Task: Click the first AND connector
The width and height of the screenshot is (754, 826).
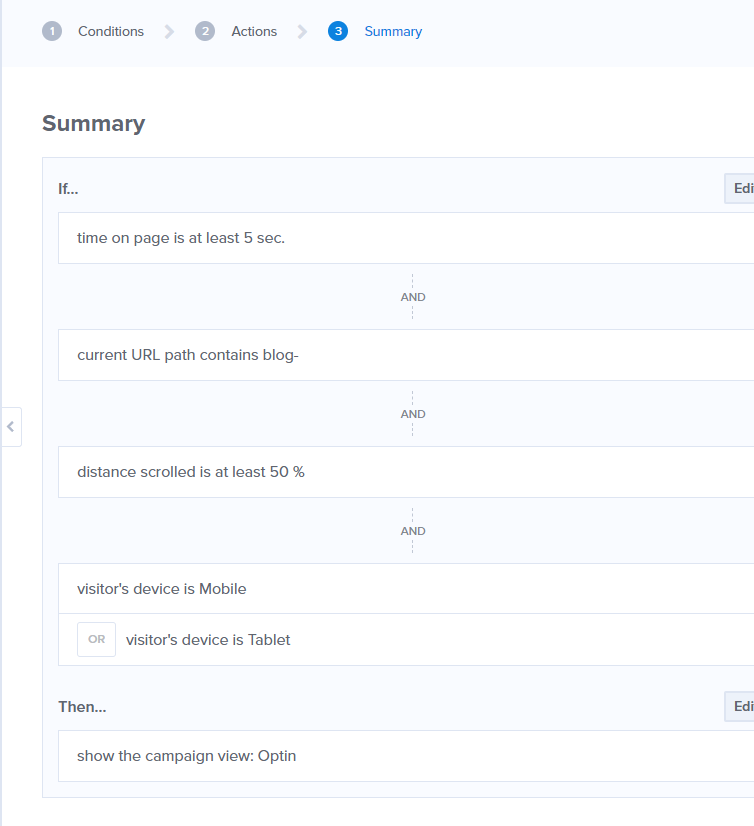Action: point(413,297)
